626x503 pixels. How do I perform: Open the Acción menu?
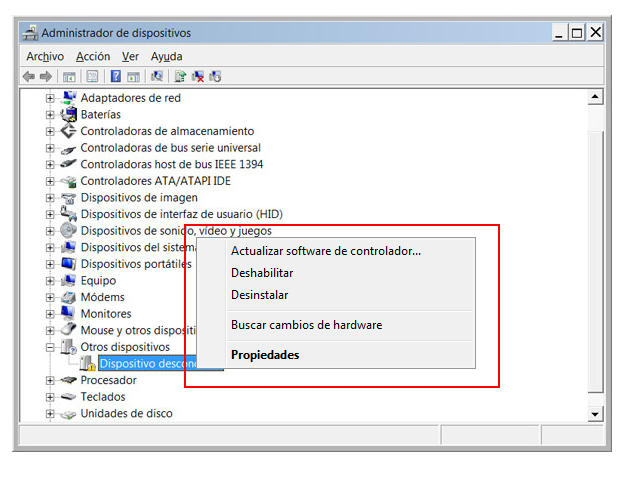[93, 57]
